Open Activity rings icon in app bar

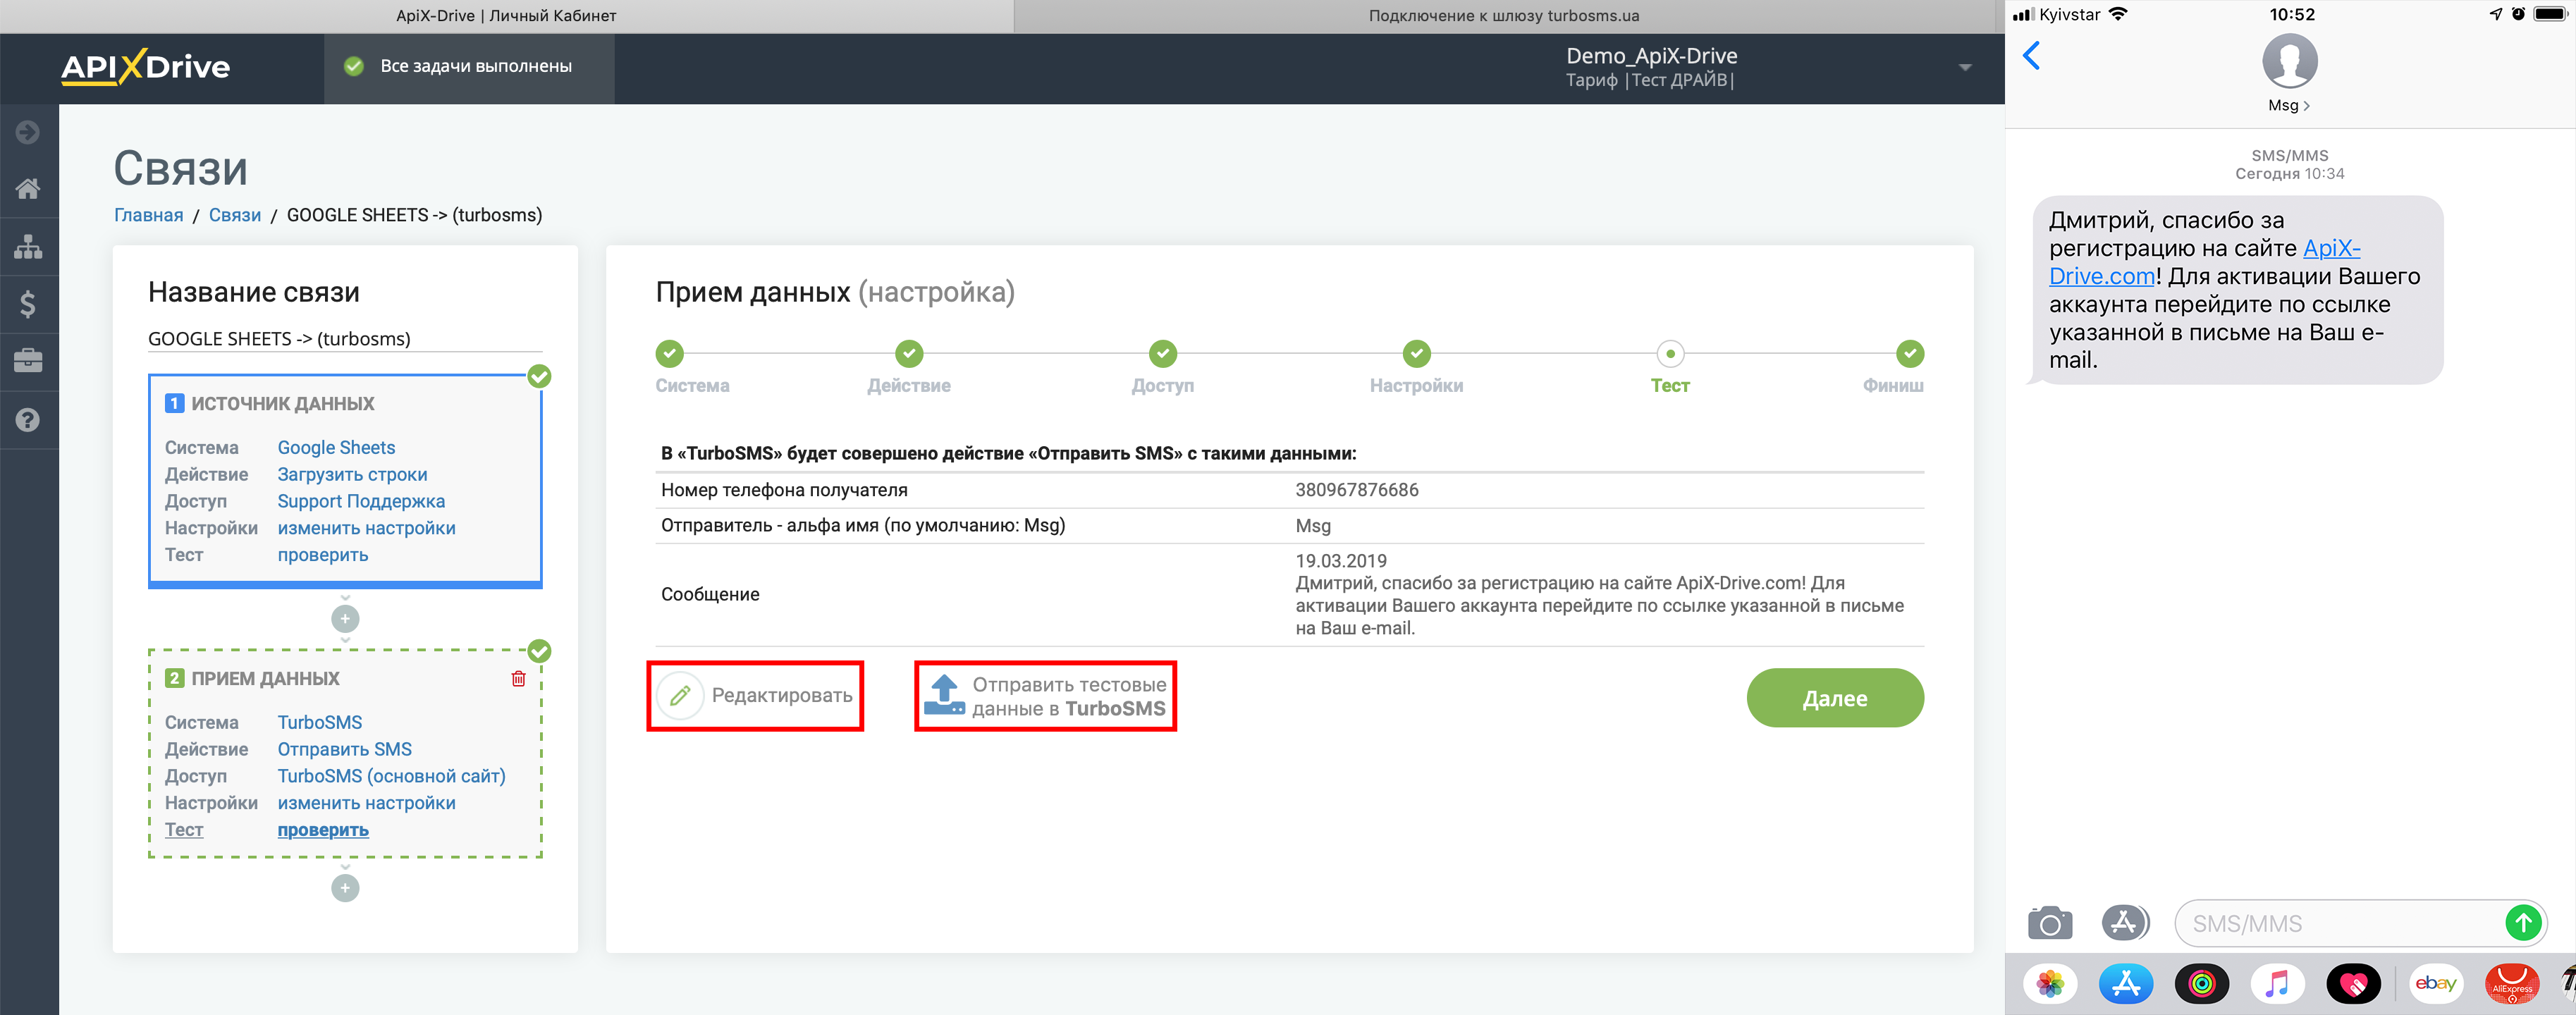pyautogui.click(x=2201, y=984)
